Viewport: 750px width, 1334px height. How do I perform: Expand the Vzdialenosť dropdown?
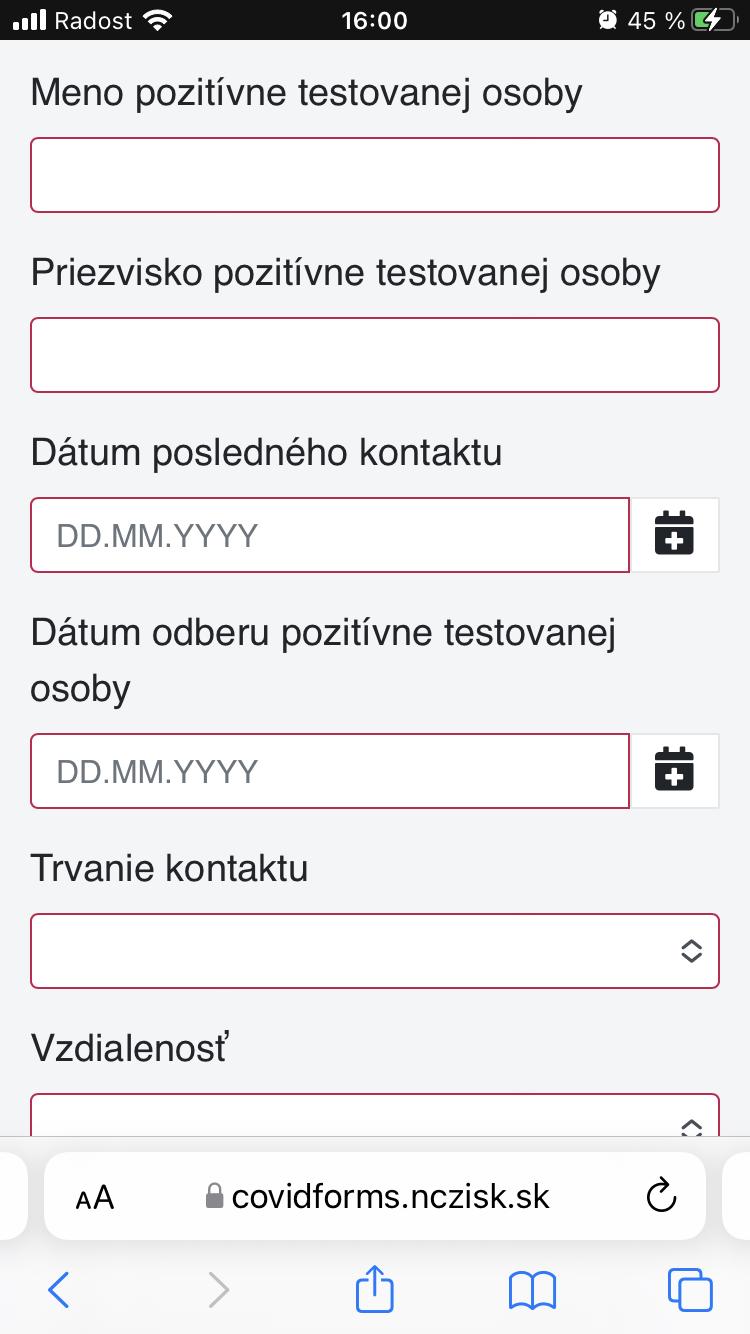pyautogui.click(x=375, y=1115)
